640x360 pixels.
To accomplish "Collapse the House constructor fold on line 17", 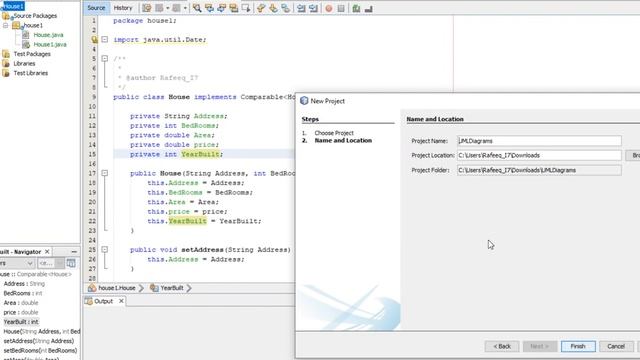I will tap(105, 173).
